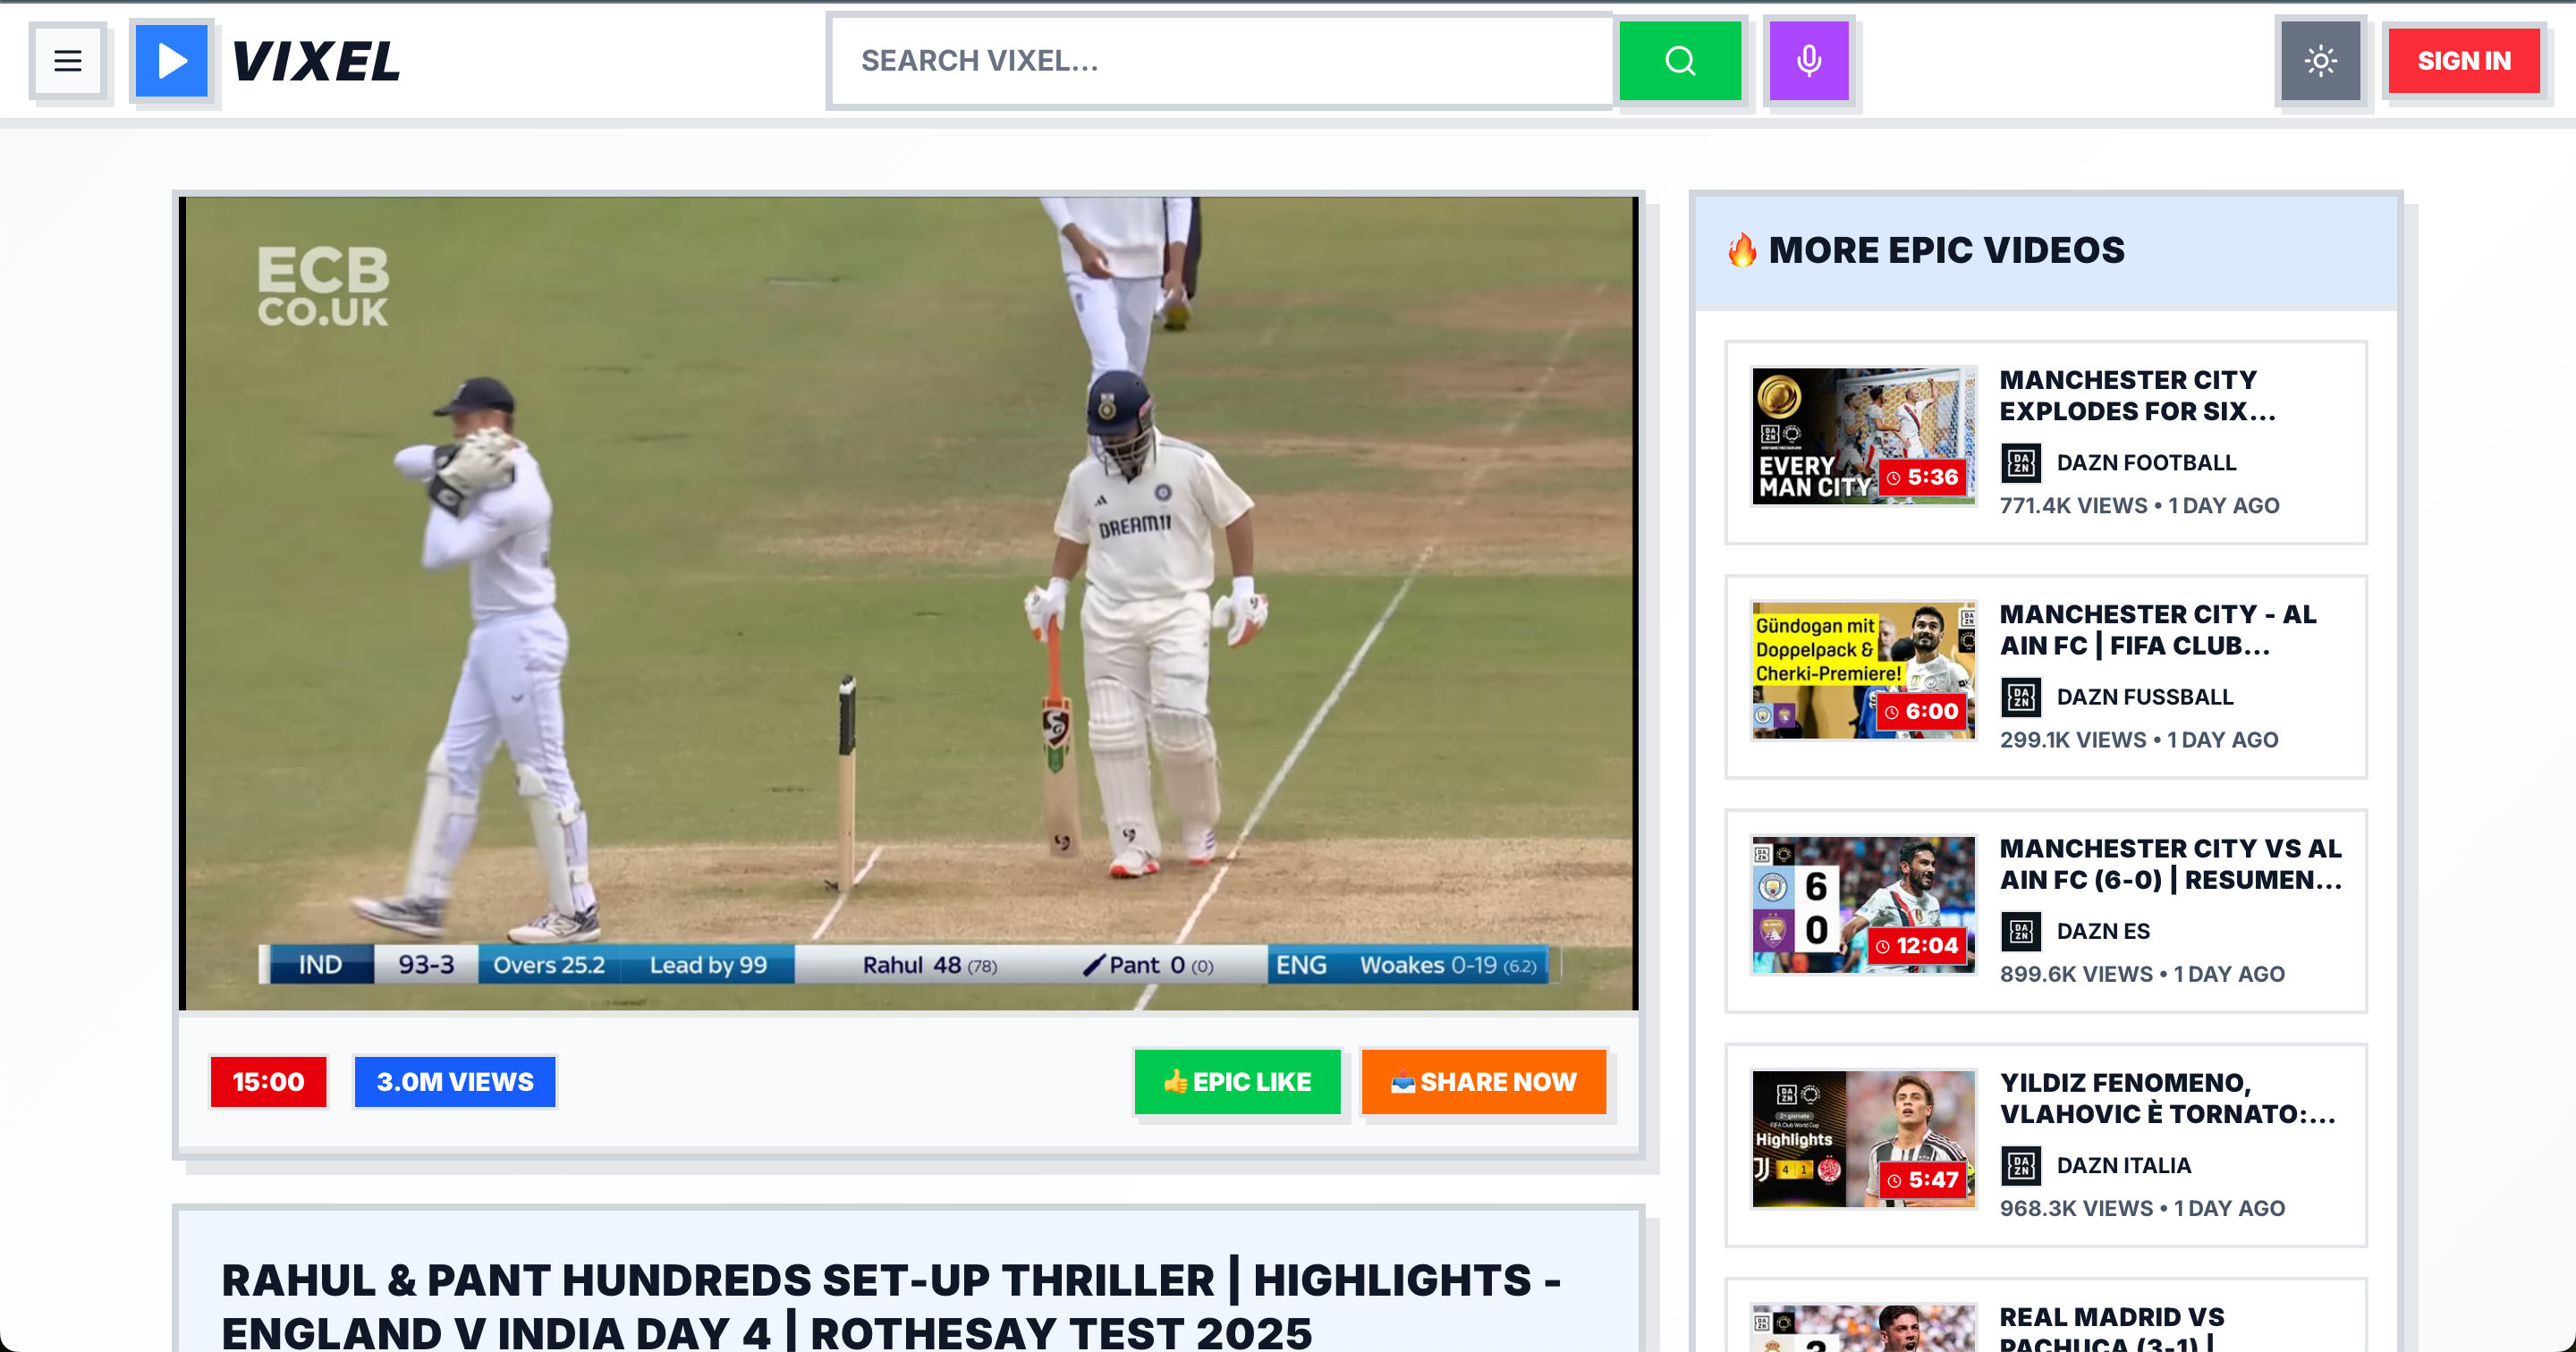The image size is (2576, 1352).
Task: Go to the VIXEL home wordmark
Action: click(316, 61)
